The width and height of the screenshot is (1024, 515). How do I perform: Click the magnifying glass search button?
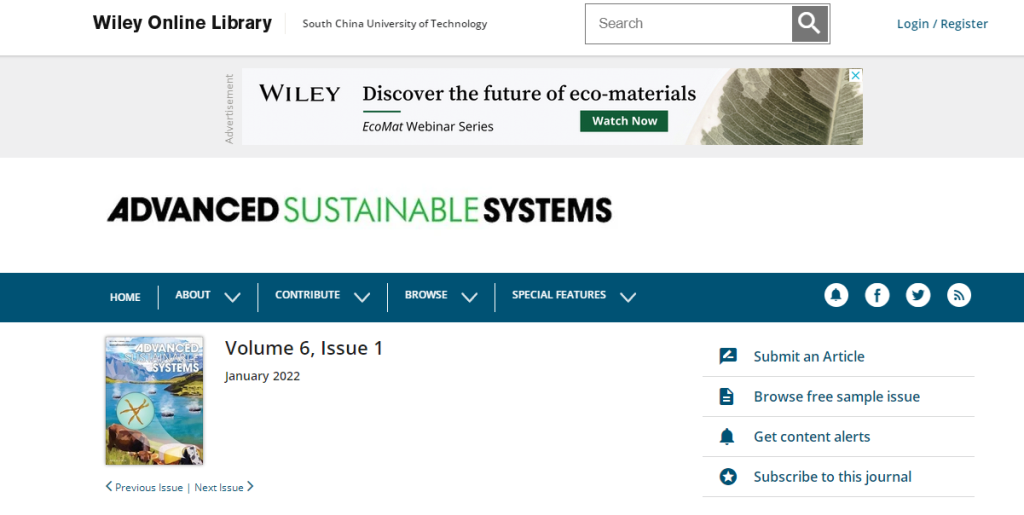[809, 24]
